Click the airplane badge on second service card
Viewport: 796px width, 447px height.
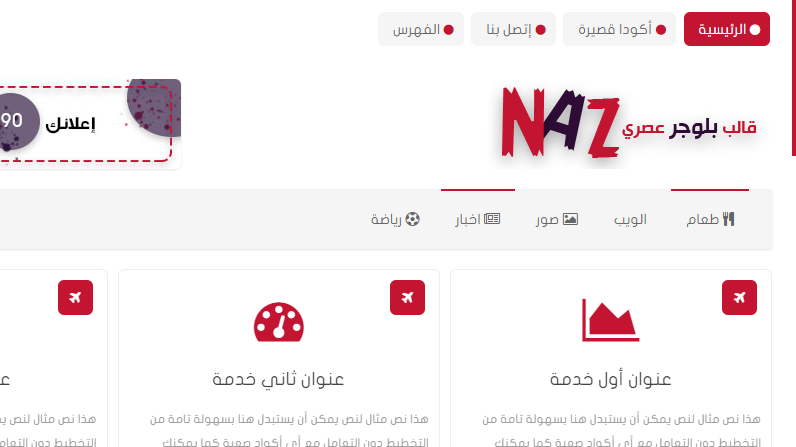407,297
